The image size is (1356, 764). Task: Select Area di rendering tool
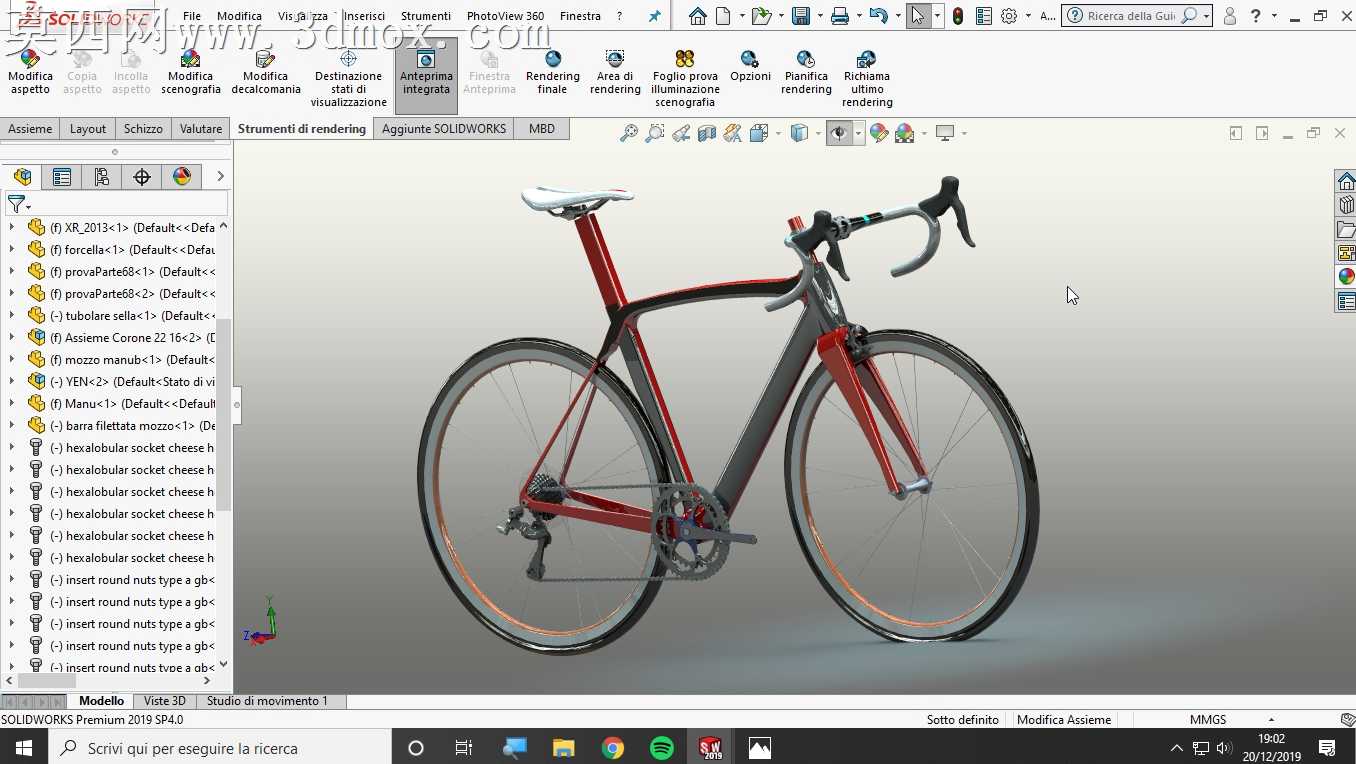(x=615, y=72)
